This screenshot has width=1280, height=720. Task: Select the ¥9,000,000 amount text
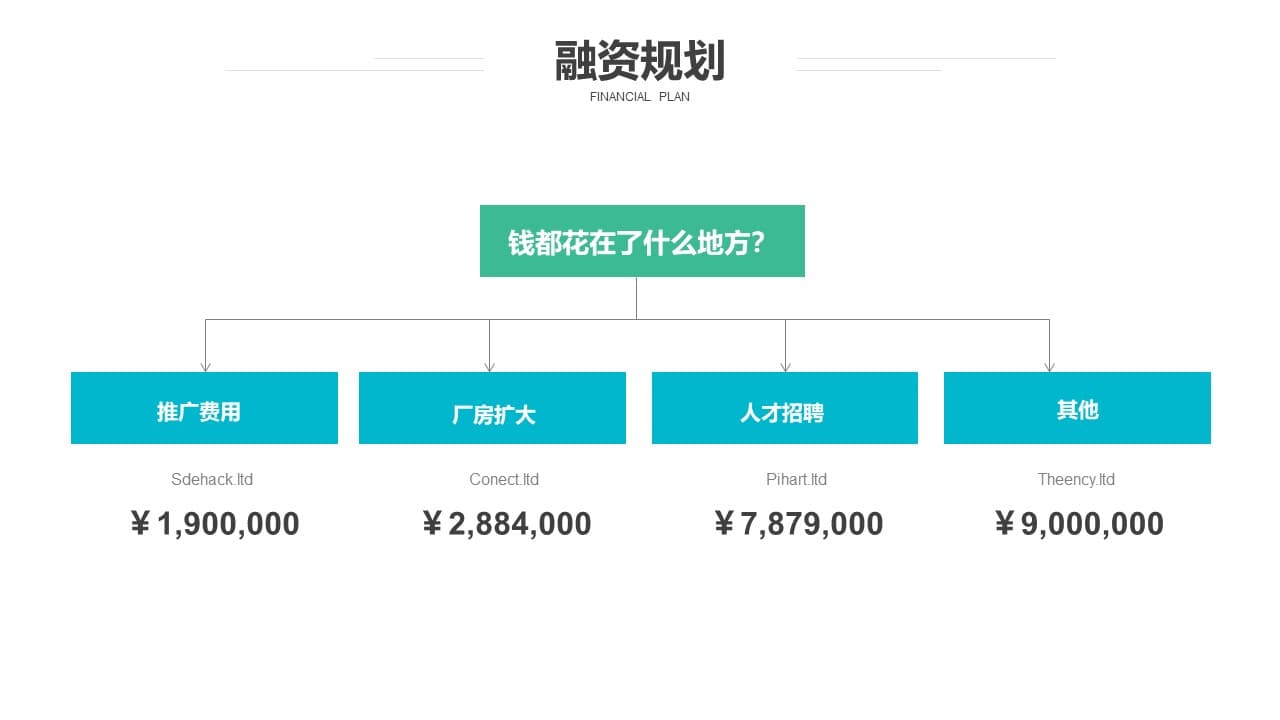1078,524
